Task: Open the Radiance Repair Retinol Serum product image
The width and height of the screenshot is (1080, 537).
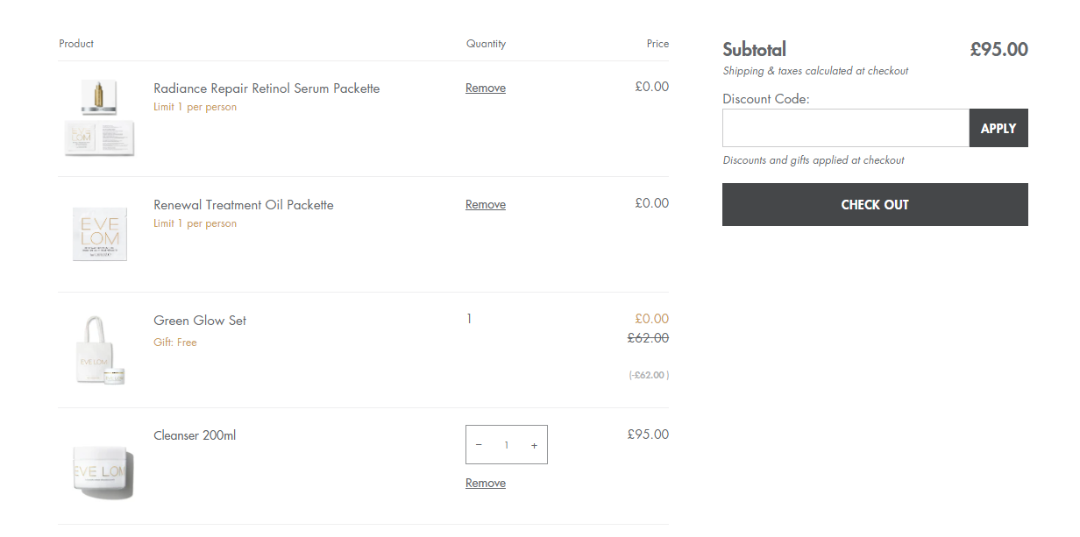Action: 99,118
